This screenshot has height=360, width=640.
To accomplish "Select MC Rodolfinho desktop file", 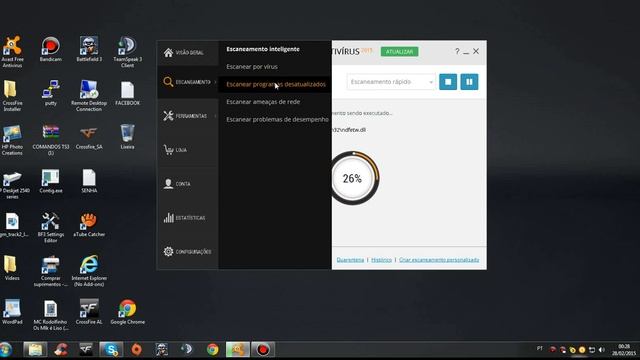I will (x=51, y=315).
